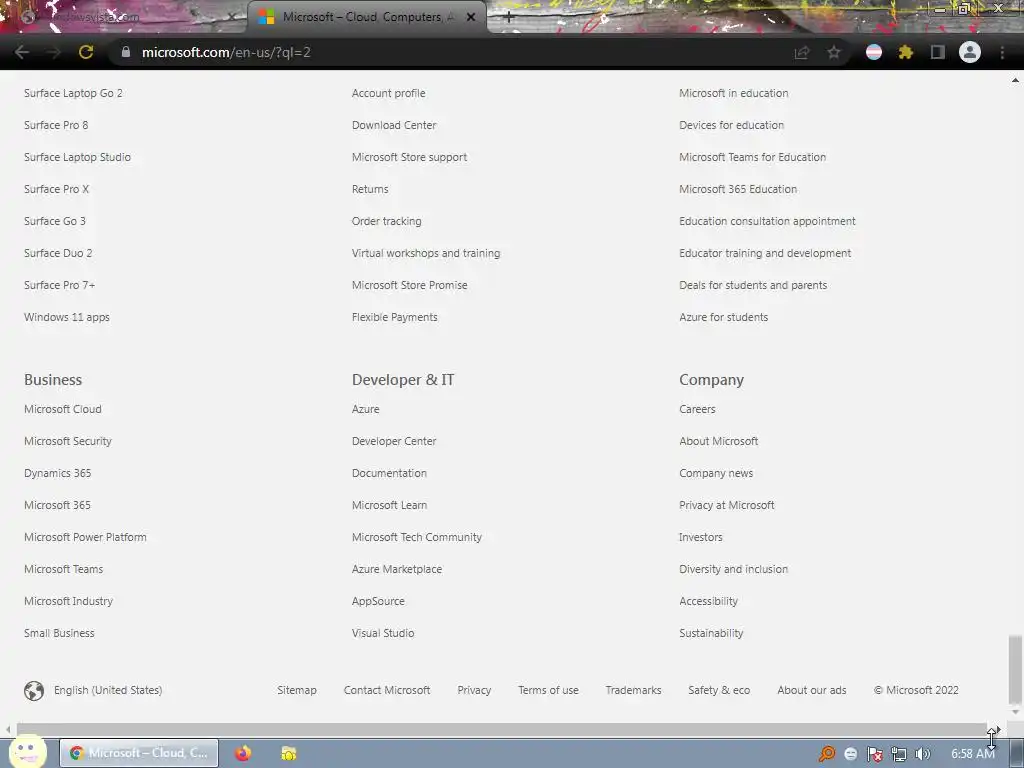Screen dimensions: 1024x768
Task: Click the volume speaker tray icon
Action: 922,754
